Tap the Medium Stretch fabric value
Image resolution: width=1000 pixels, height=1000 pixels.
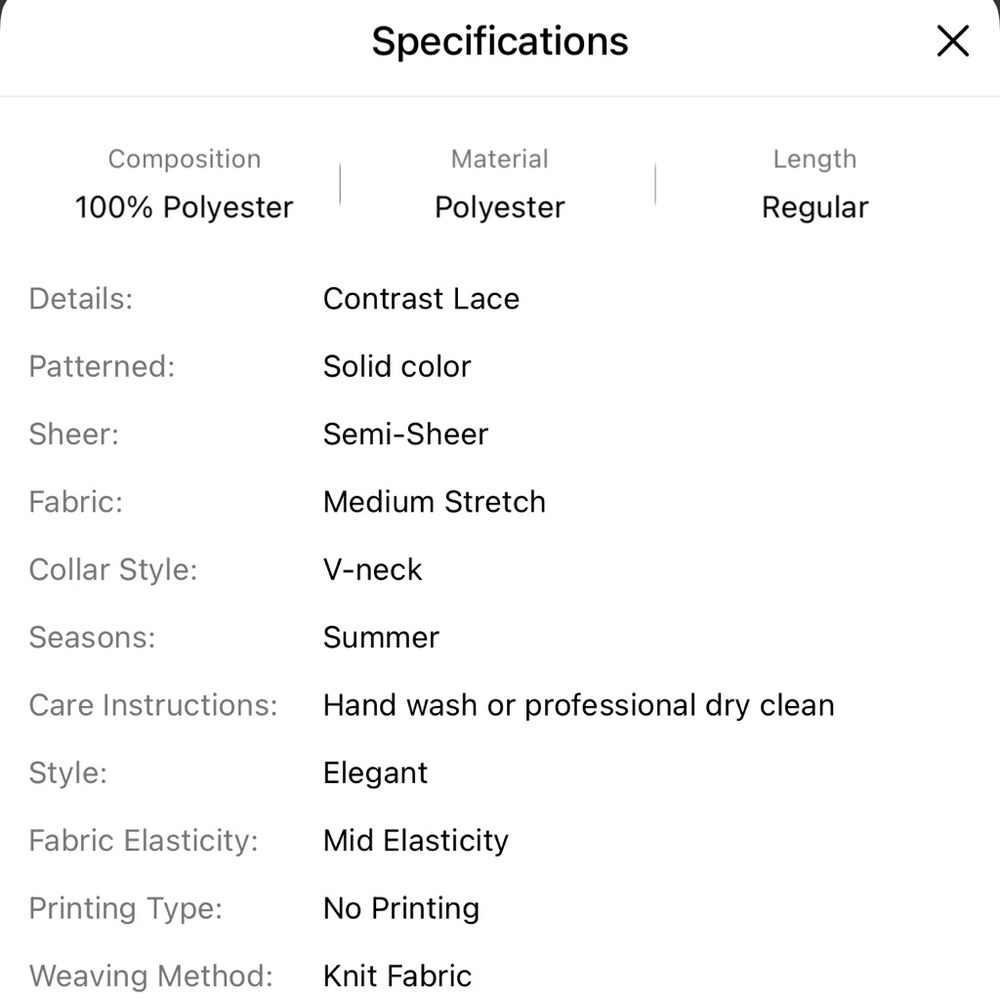(435, 502)
